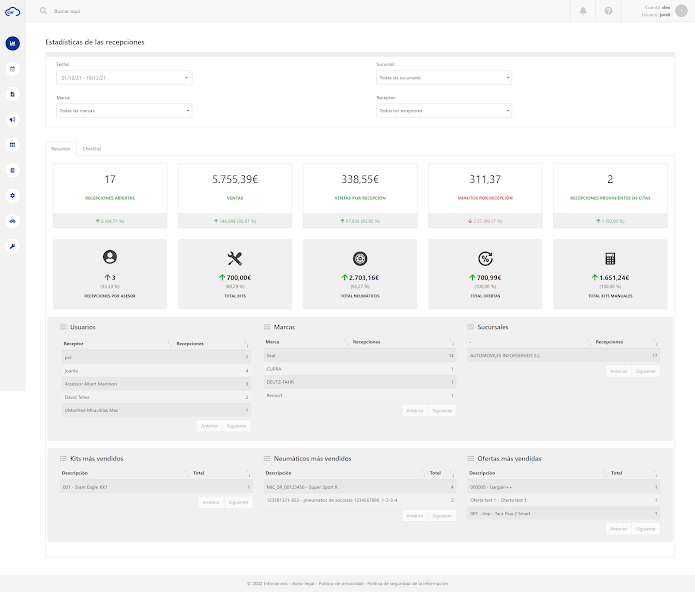Click the Buscar aquí search field
Image resolution: width=695 pixels, height=592 pixels.
click(100, 11)
